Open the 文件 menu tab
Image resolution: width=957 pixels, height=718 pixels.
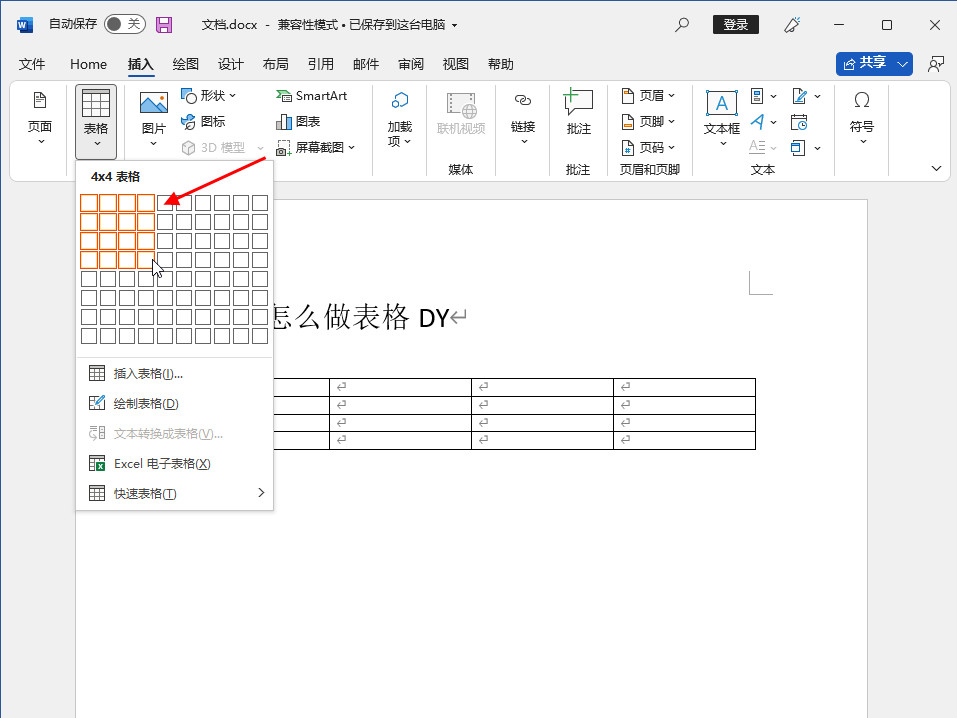(x=32, y=64)
